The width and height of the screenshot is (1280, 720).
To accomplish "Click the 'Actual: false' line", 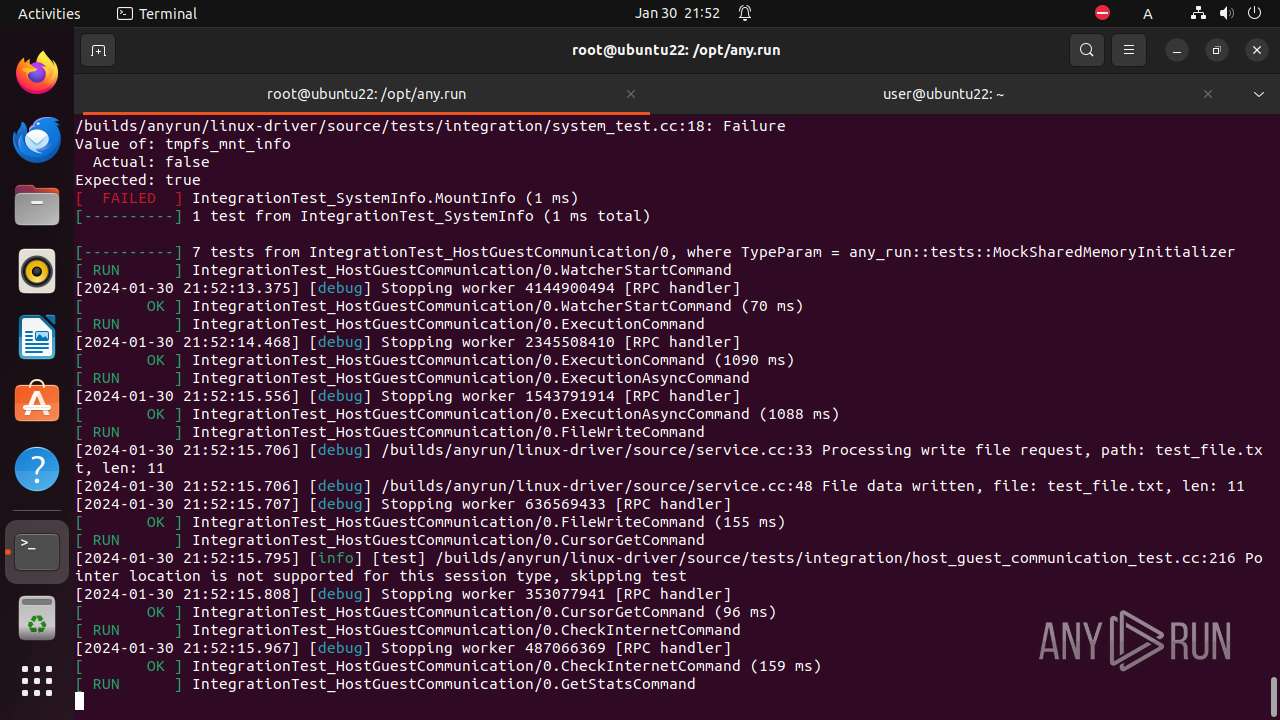I will [151, 162].
